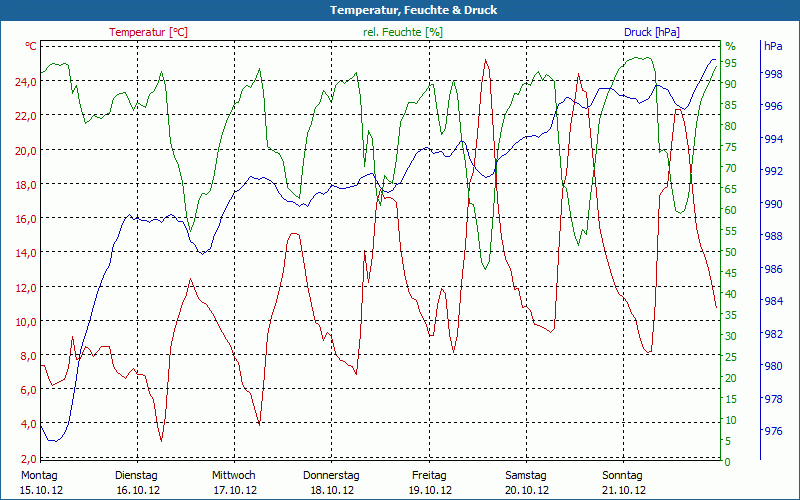Click the 22,0 temperature axis value

point(27,116)
